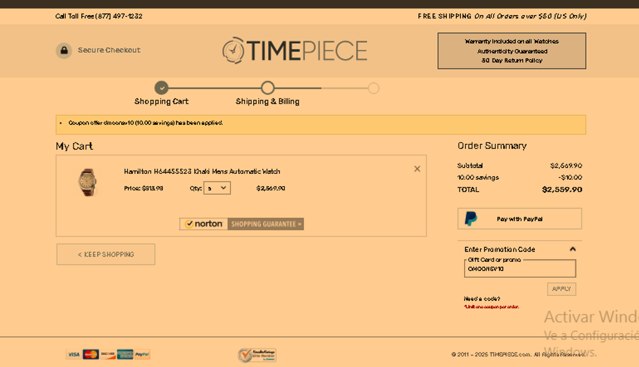Click the watch Price: $513.98 text
The height and width of the screenshot is (367, 639).
tap(143, 189)
